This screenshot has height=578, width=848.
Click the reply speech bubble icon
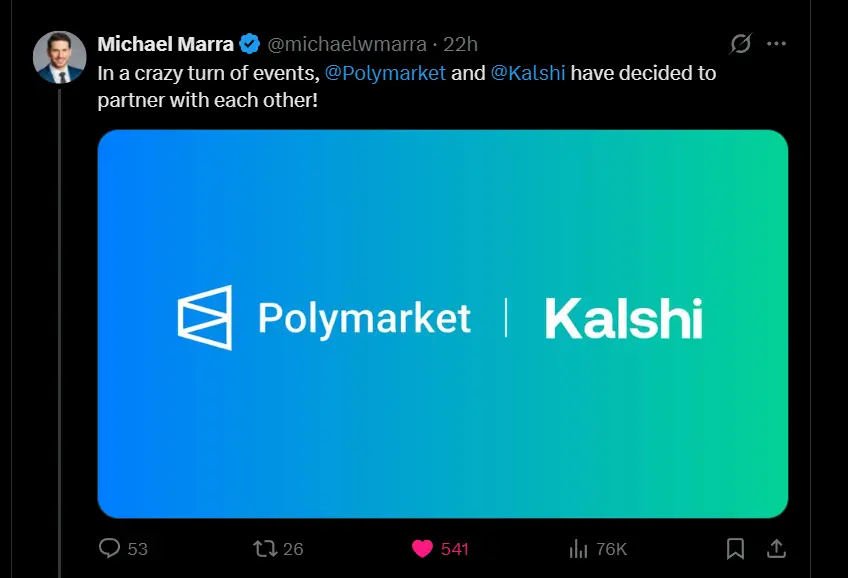coord(110,548)
